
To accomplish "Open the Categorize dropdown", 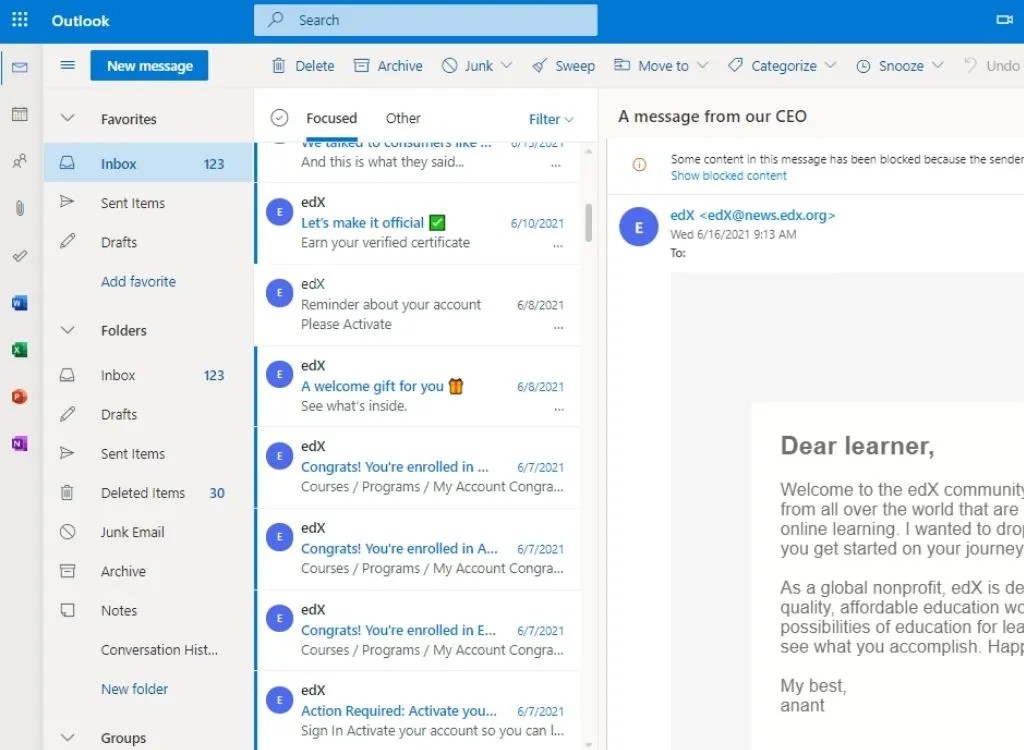I will [781, 65].
